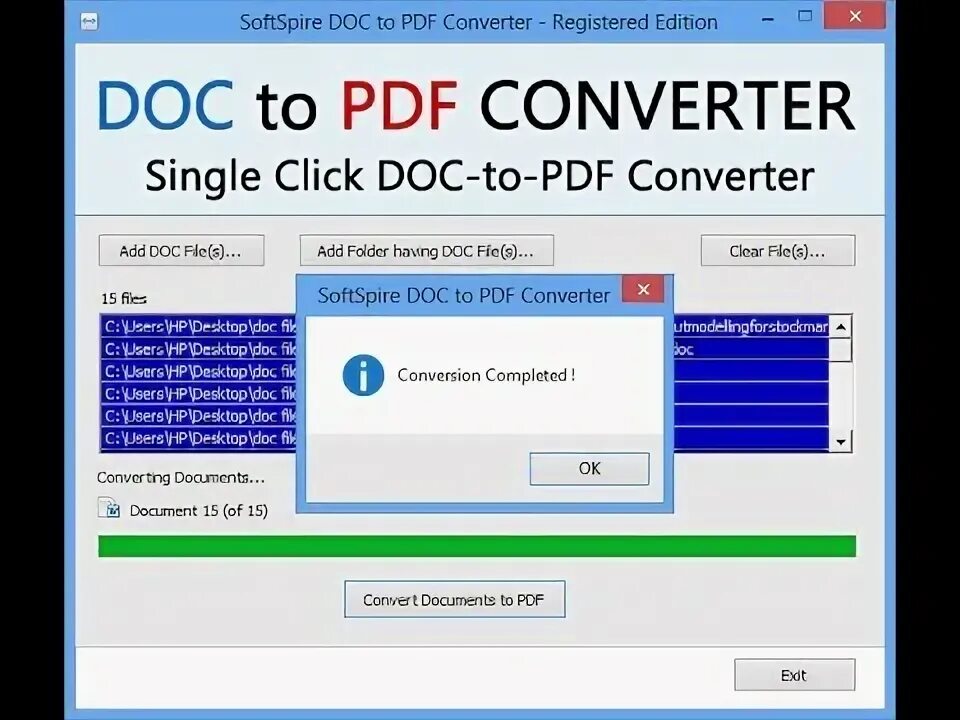960x720 pixels.
Task: Click 'Converting Documents...' status label
Action: click(181, 478)
